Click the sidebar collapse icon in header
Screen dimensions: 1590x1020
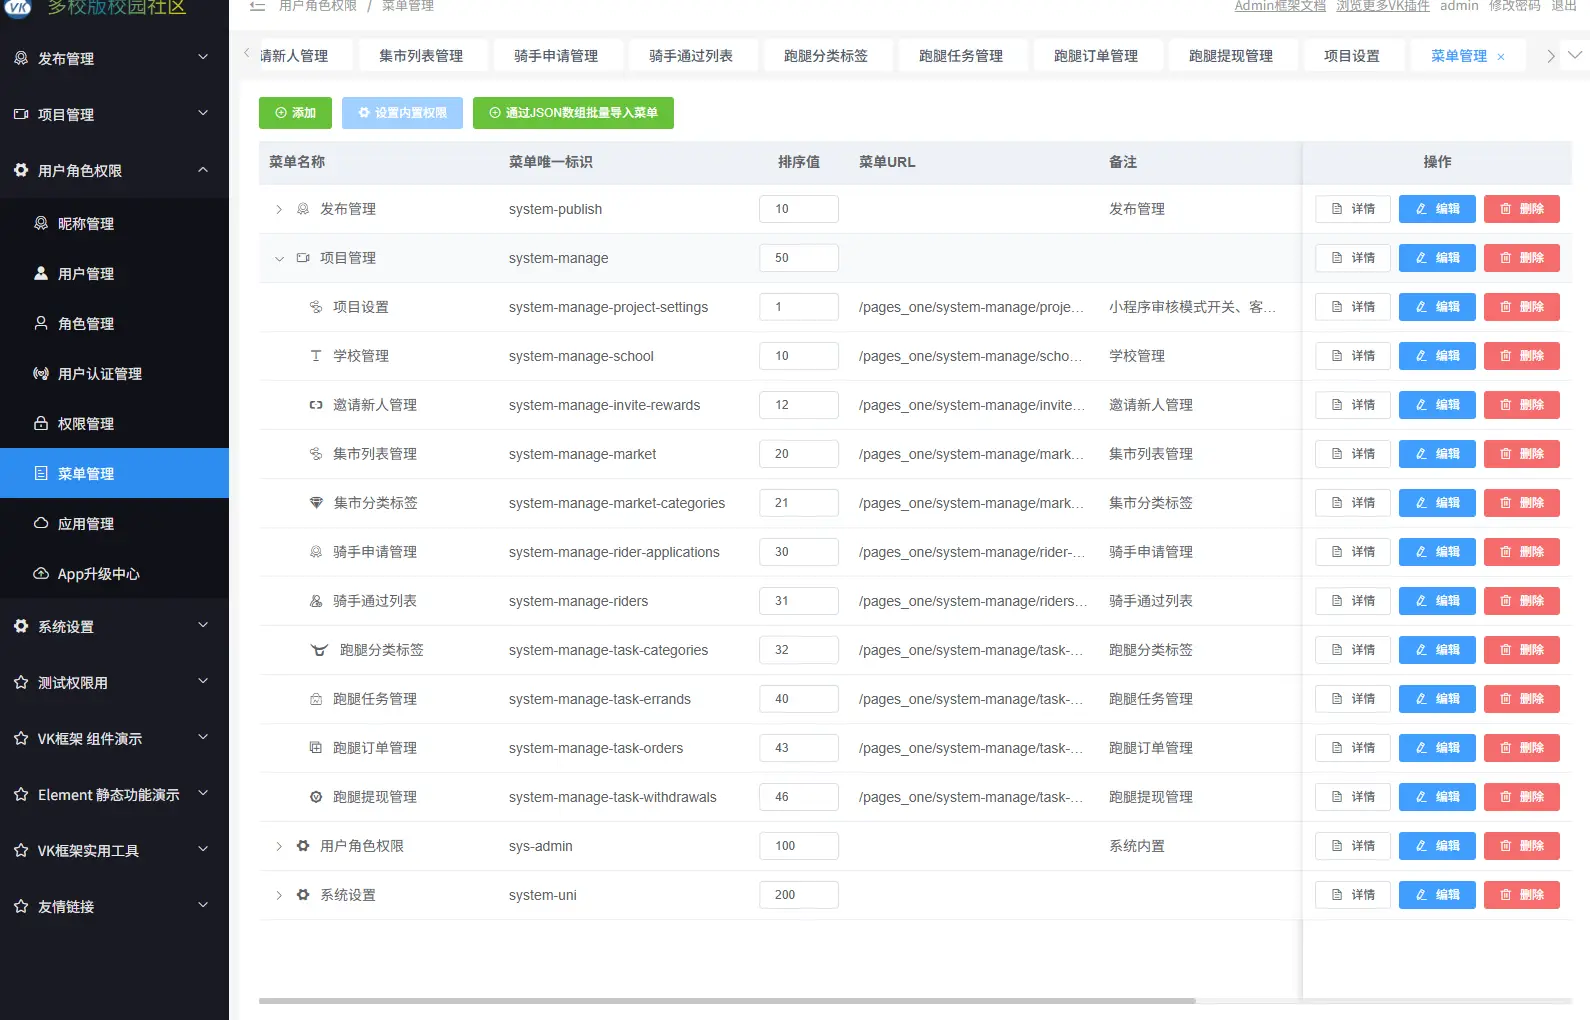257,6
